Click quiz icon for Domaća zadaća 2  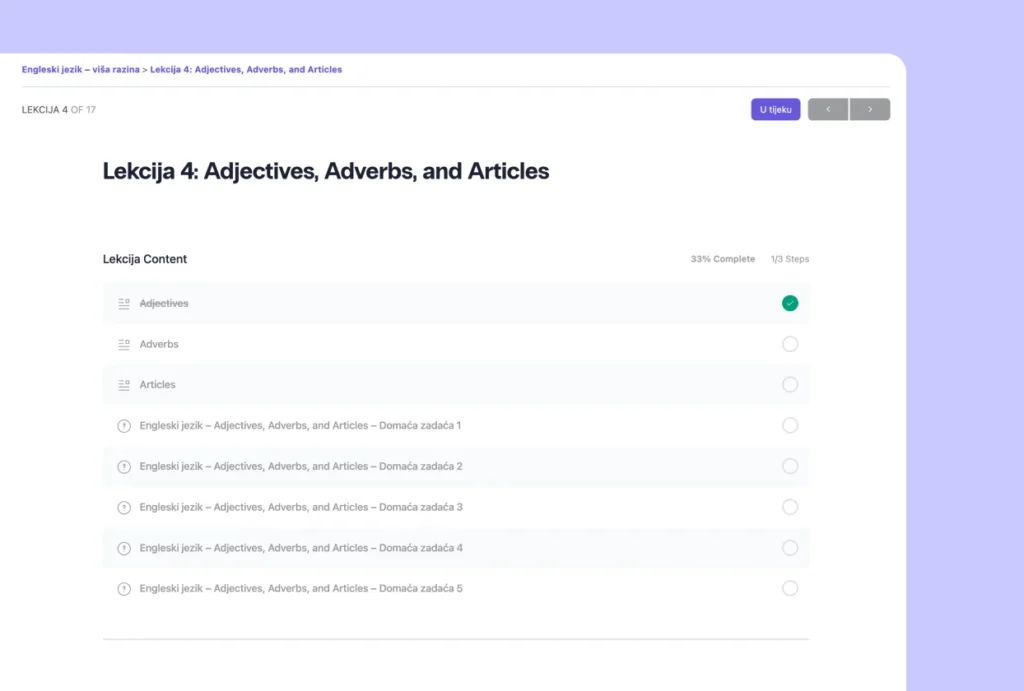coord(124,467)
